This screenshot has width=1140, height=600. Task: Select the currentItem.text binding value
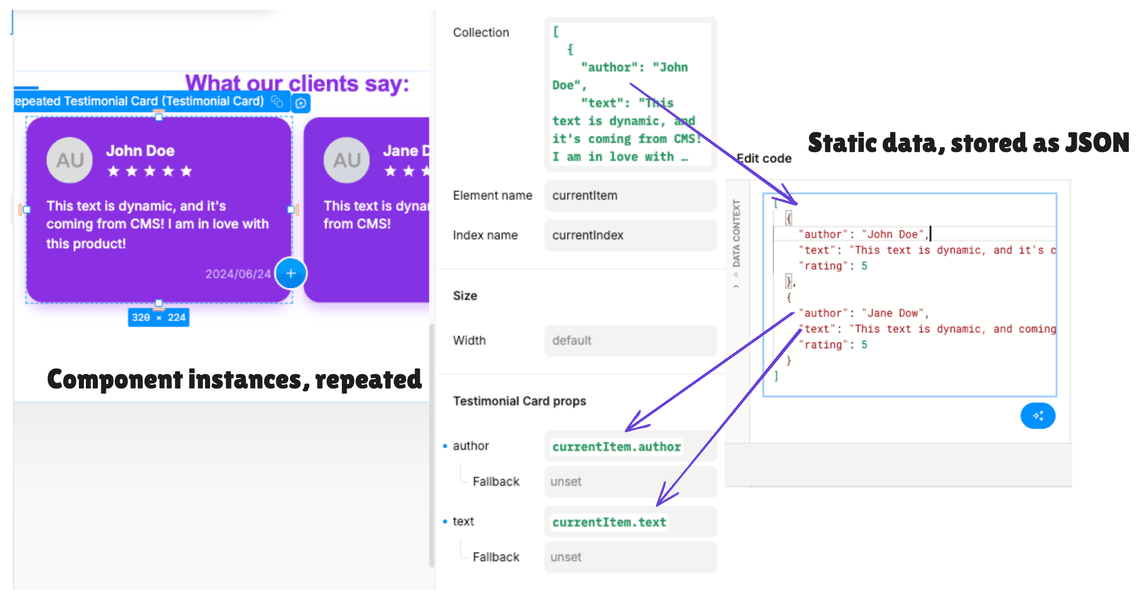(609, 522)
